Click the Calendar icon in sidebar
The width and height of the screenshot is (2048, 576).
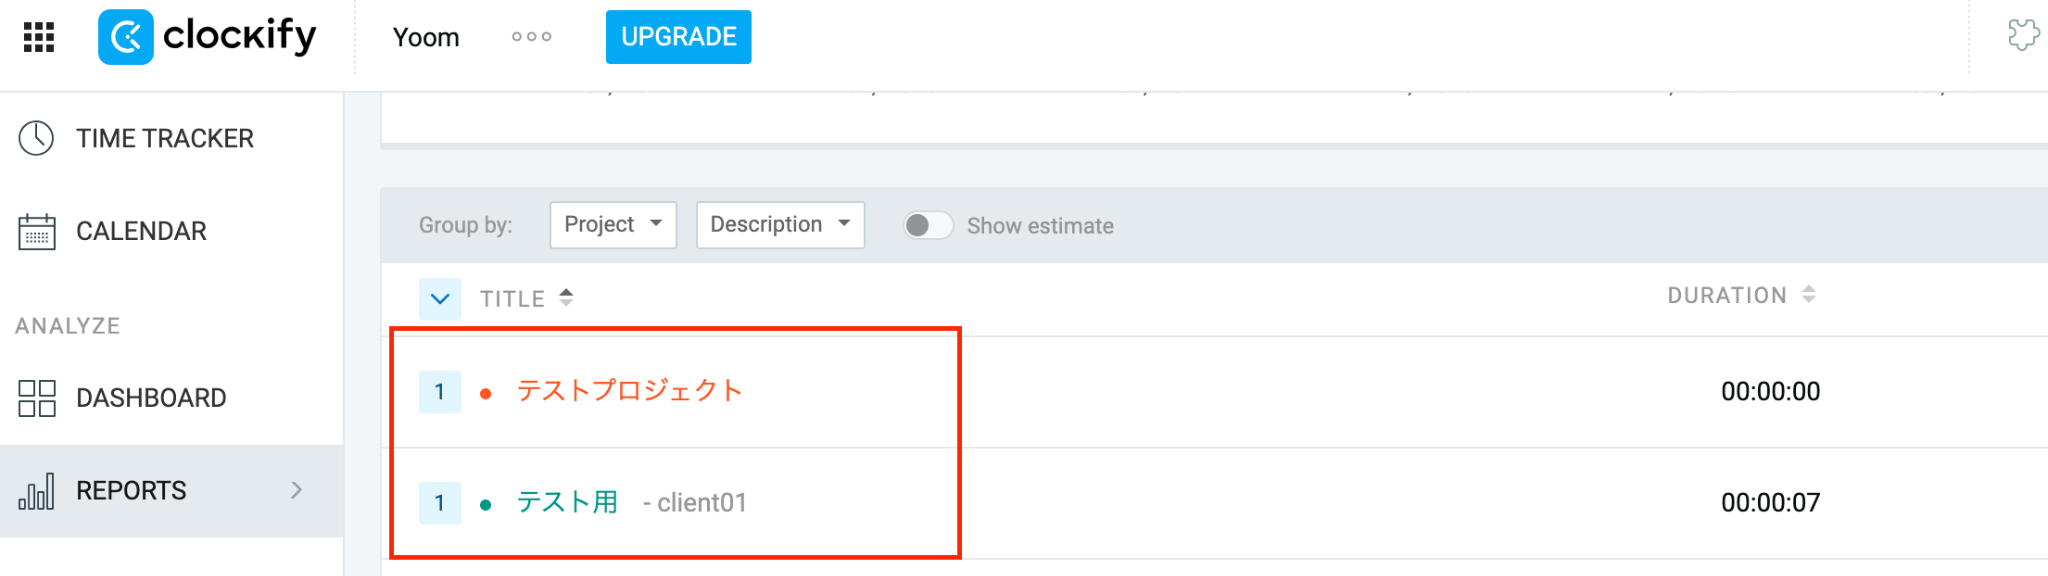click(37, 231)
